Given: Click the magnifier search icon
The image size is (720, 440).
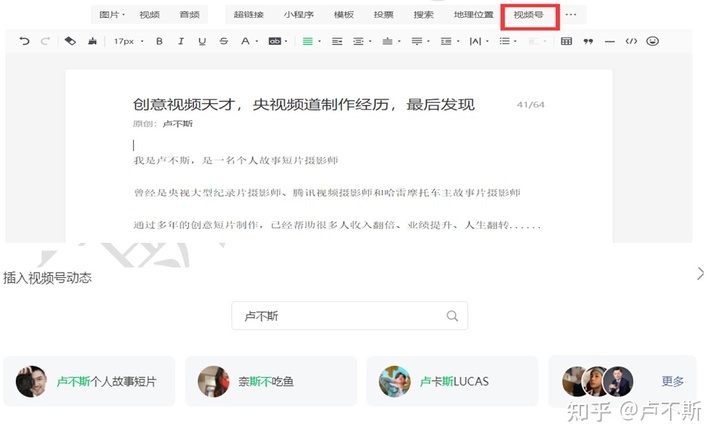Looking at the screenshot, I should coord(452,316).
